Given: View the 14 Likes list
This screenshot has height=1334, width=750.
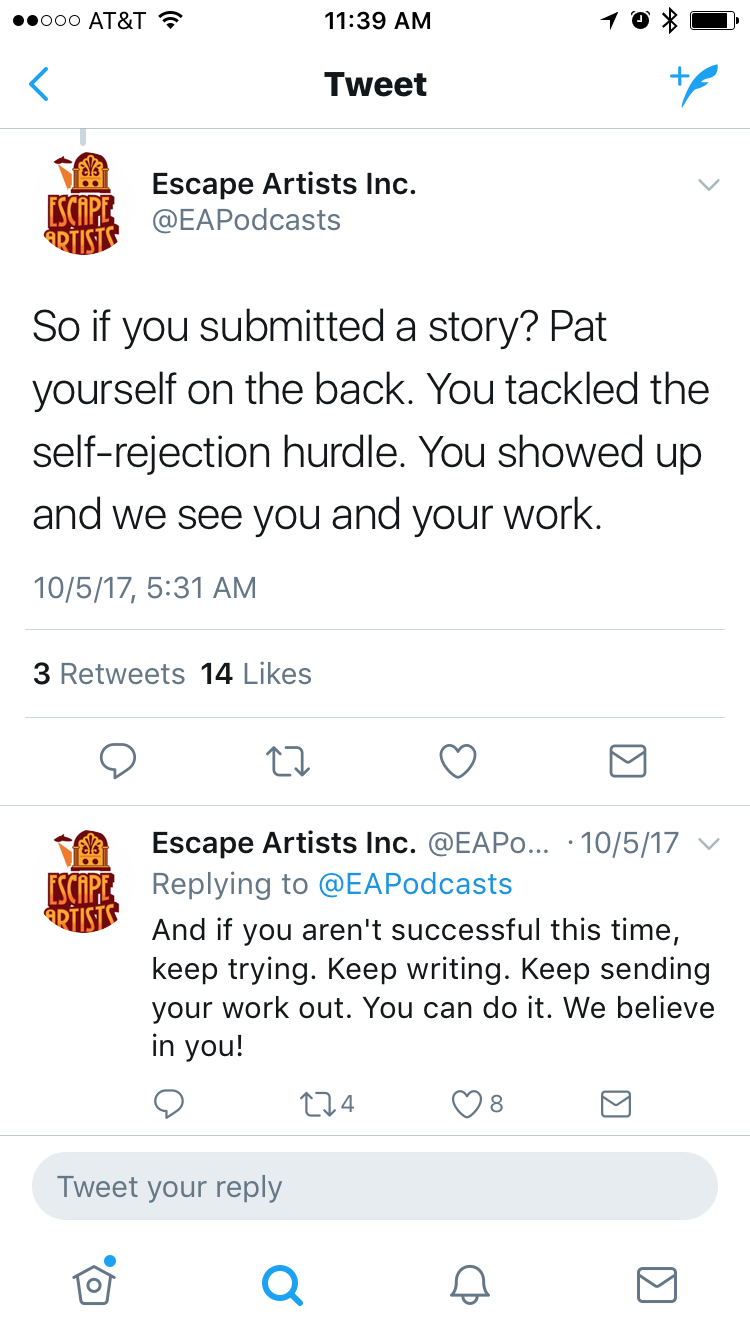Looking at the screenshot, I should click(x=256, y=674).
